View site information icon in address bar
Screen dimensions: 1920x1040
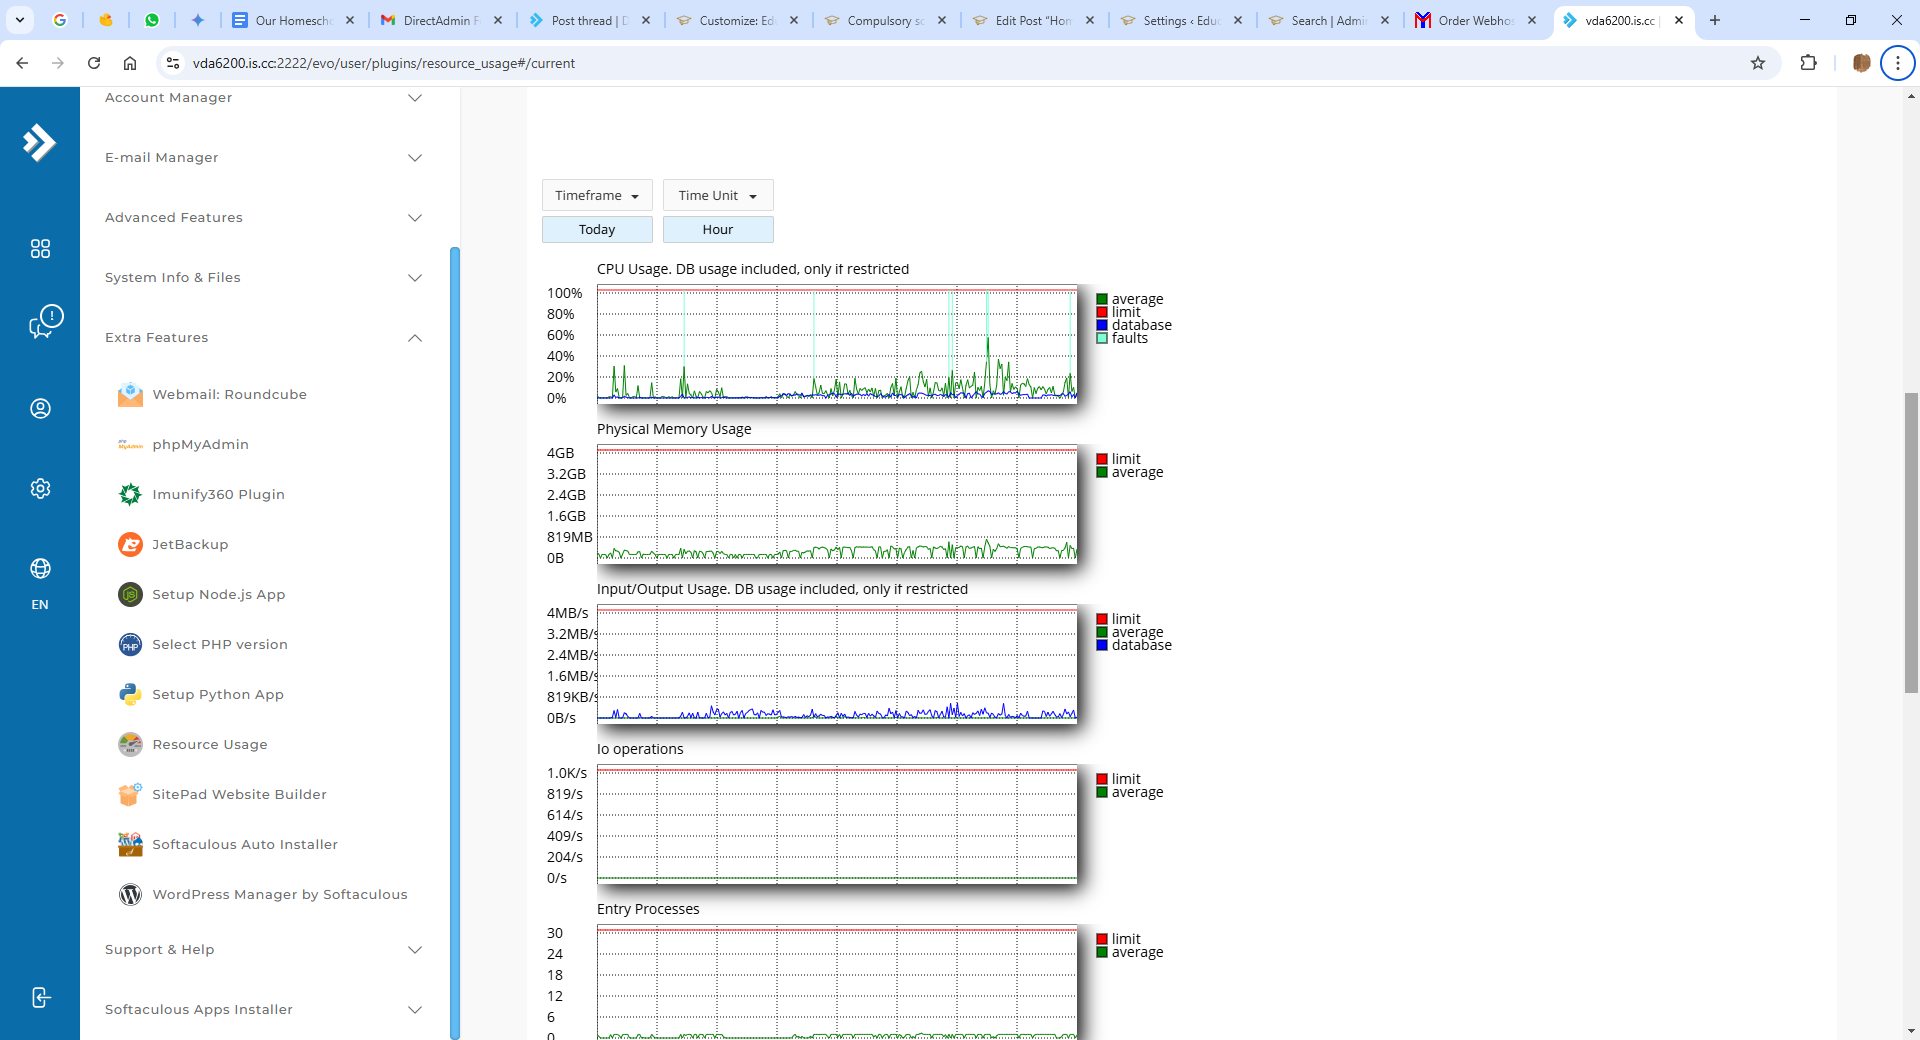click(173, 63)
